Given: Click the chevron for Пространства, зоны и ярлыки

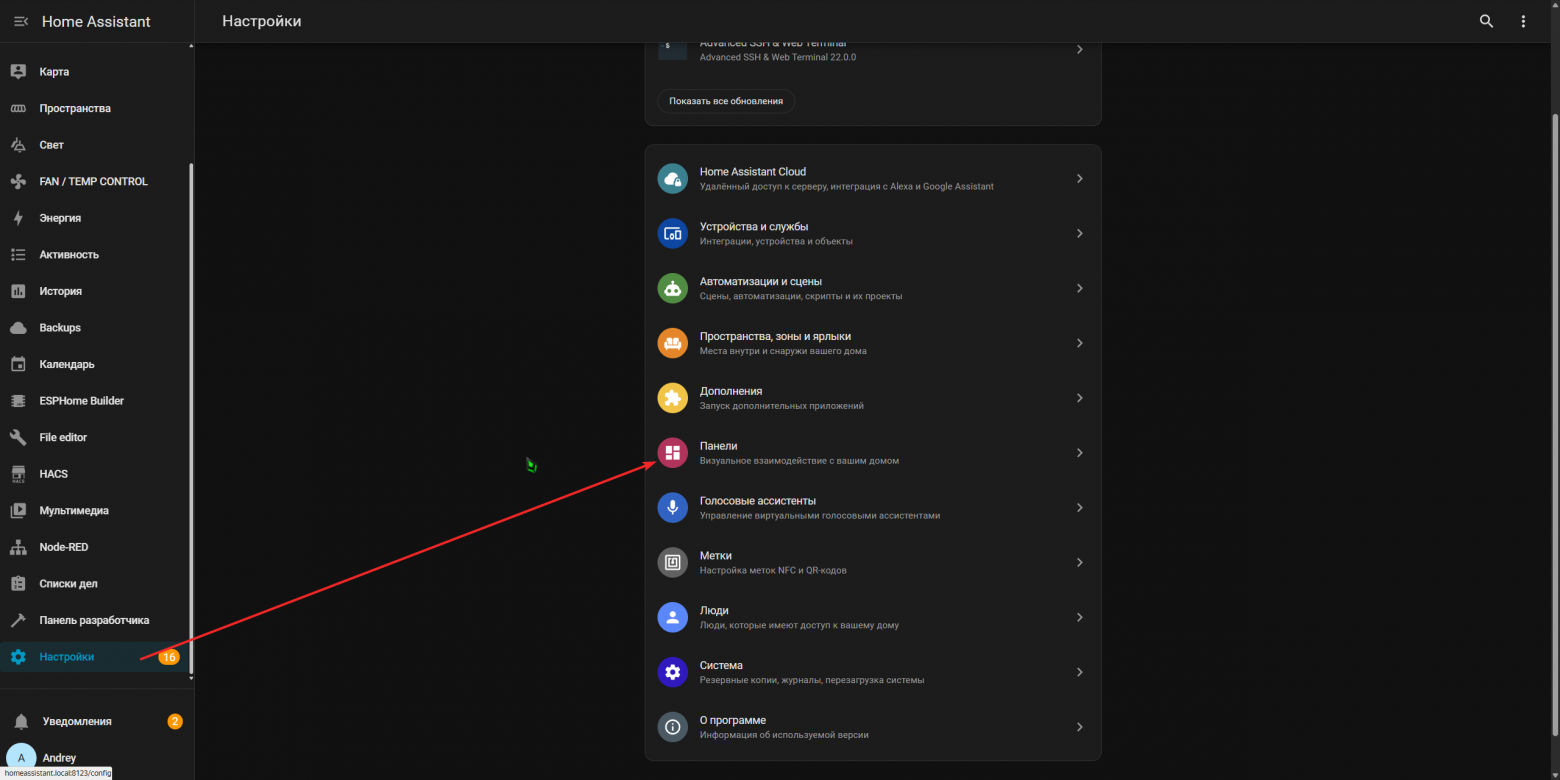Looking at the screenshot, I should pos(1079,343).
